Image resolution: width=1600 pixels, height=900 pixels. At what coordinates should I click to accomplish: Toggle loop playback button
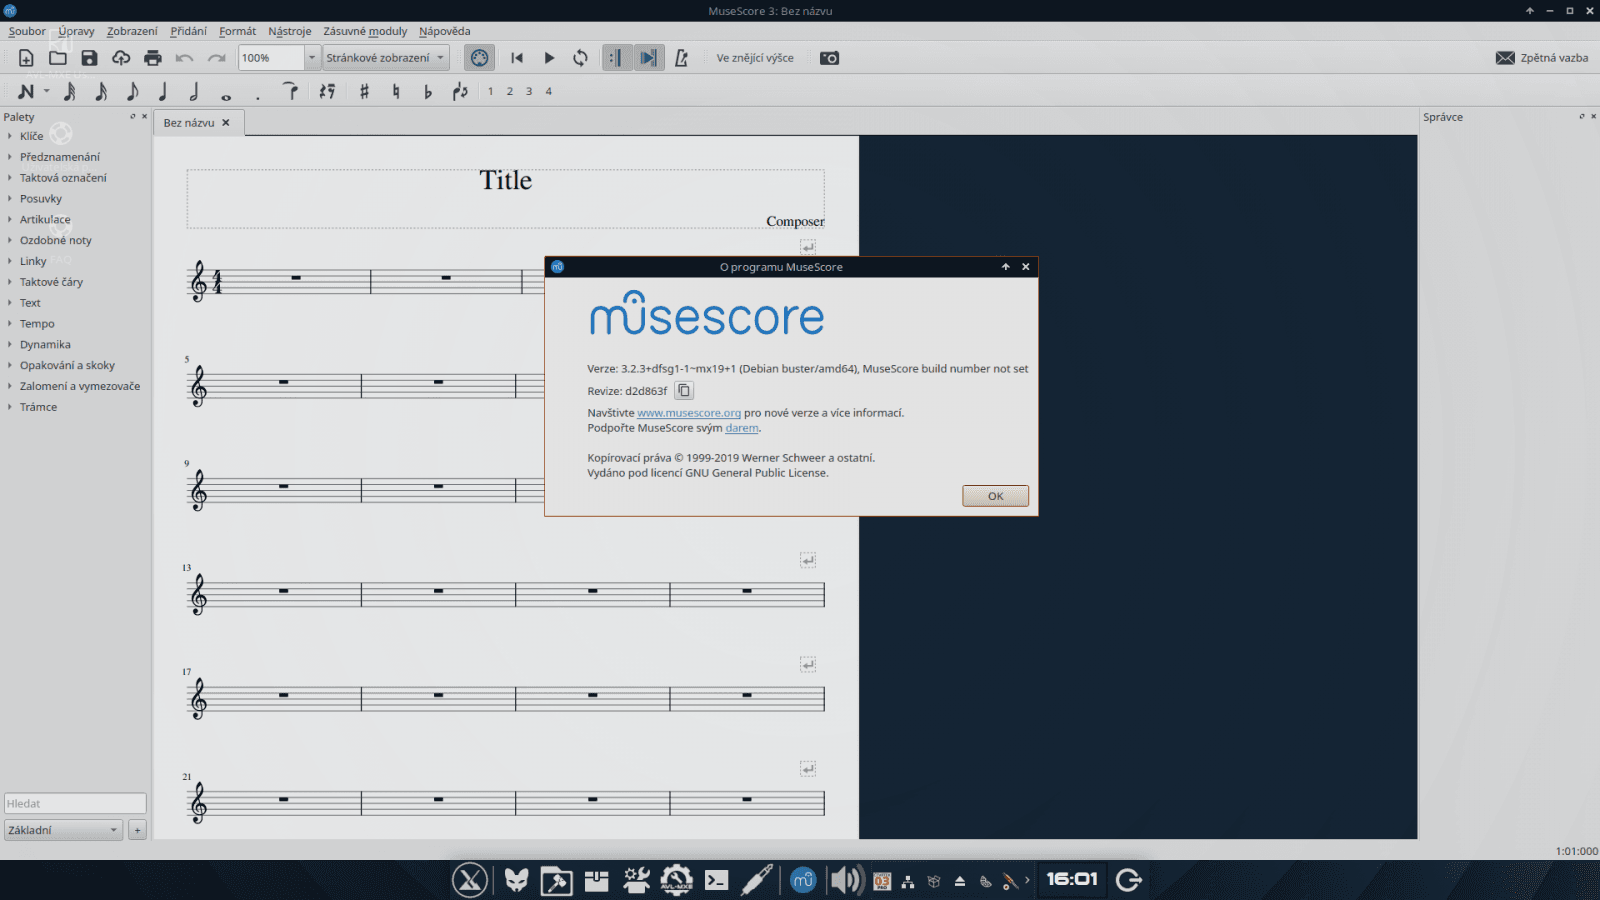pyautogui.click(x=580, y=58)
